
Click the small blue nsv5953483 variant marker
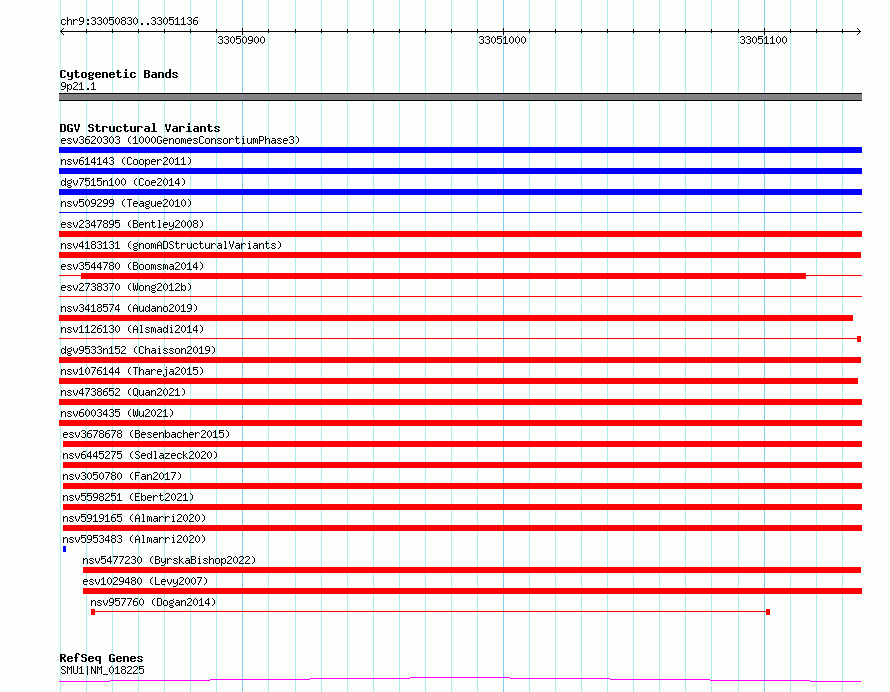[64, 549]
